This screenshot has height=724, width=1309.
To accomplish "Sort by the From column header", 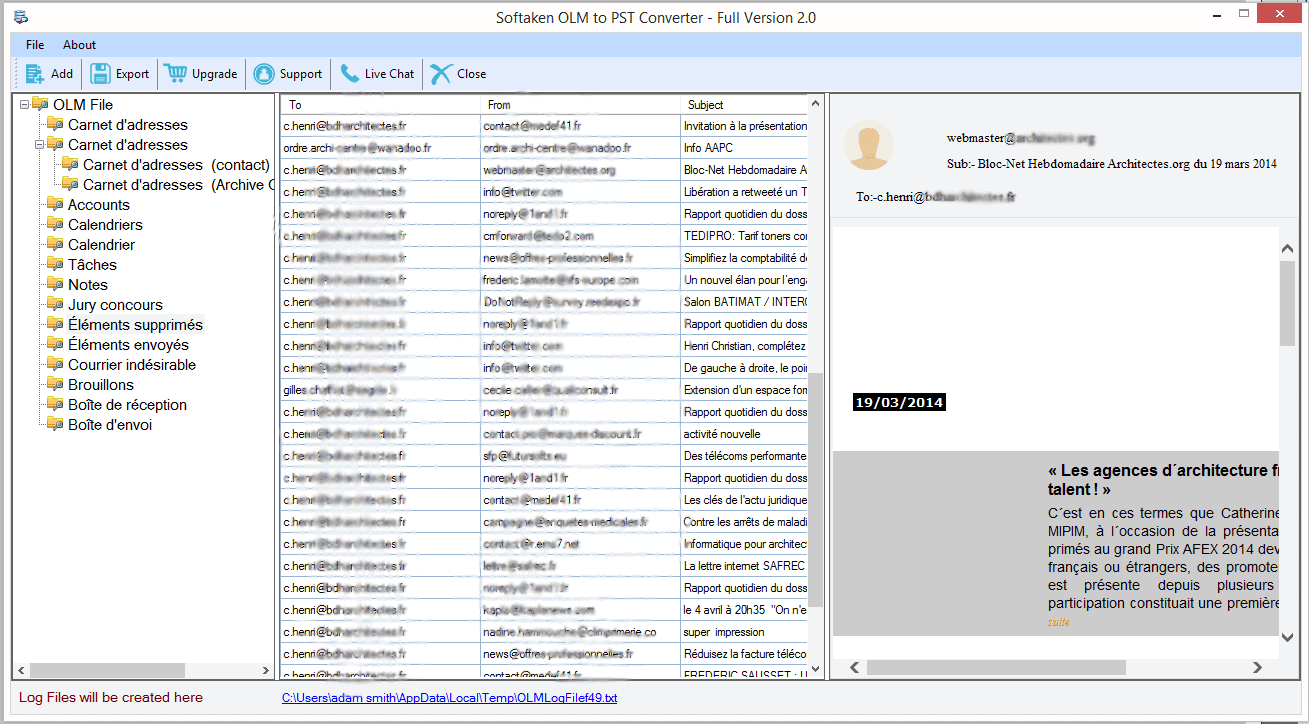I will point(580,105).
